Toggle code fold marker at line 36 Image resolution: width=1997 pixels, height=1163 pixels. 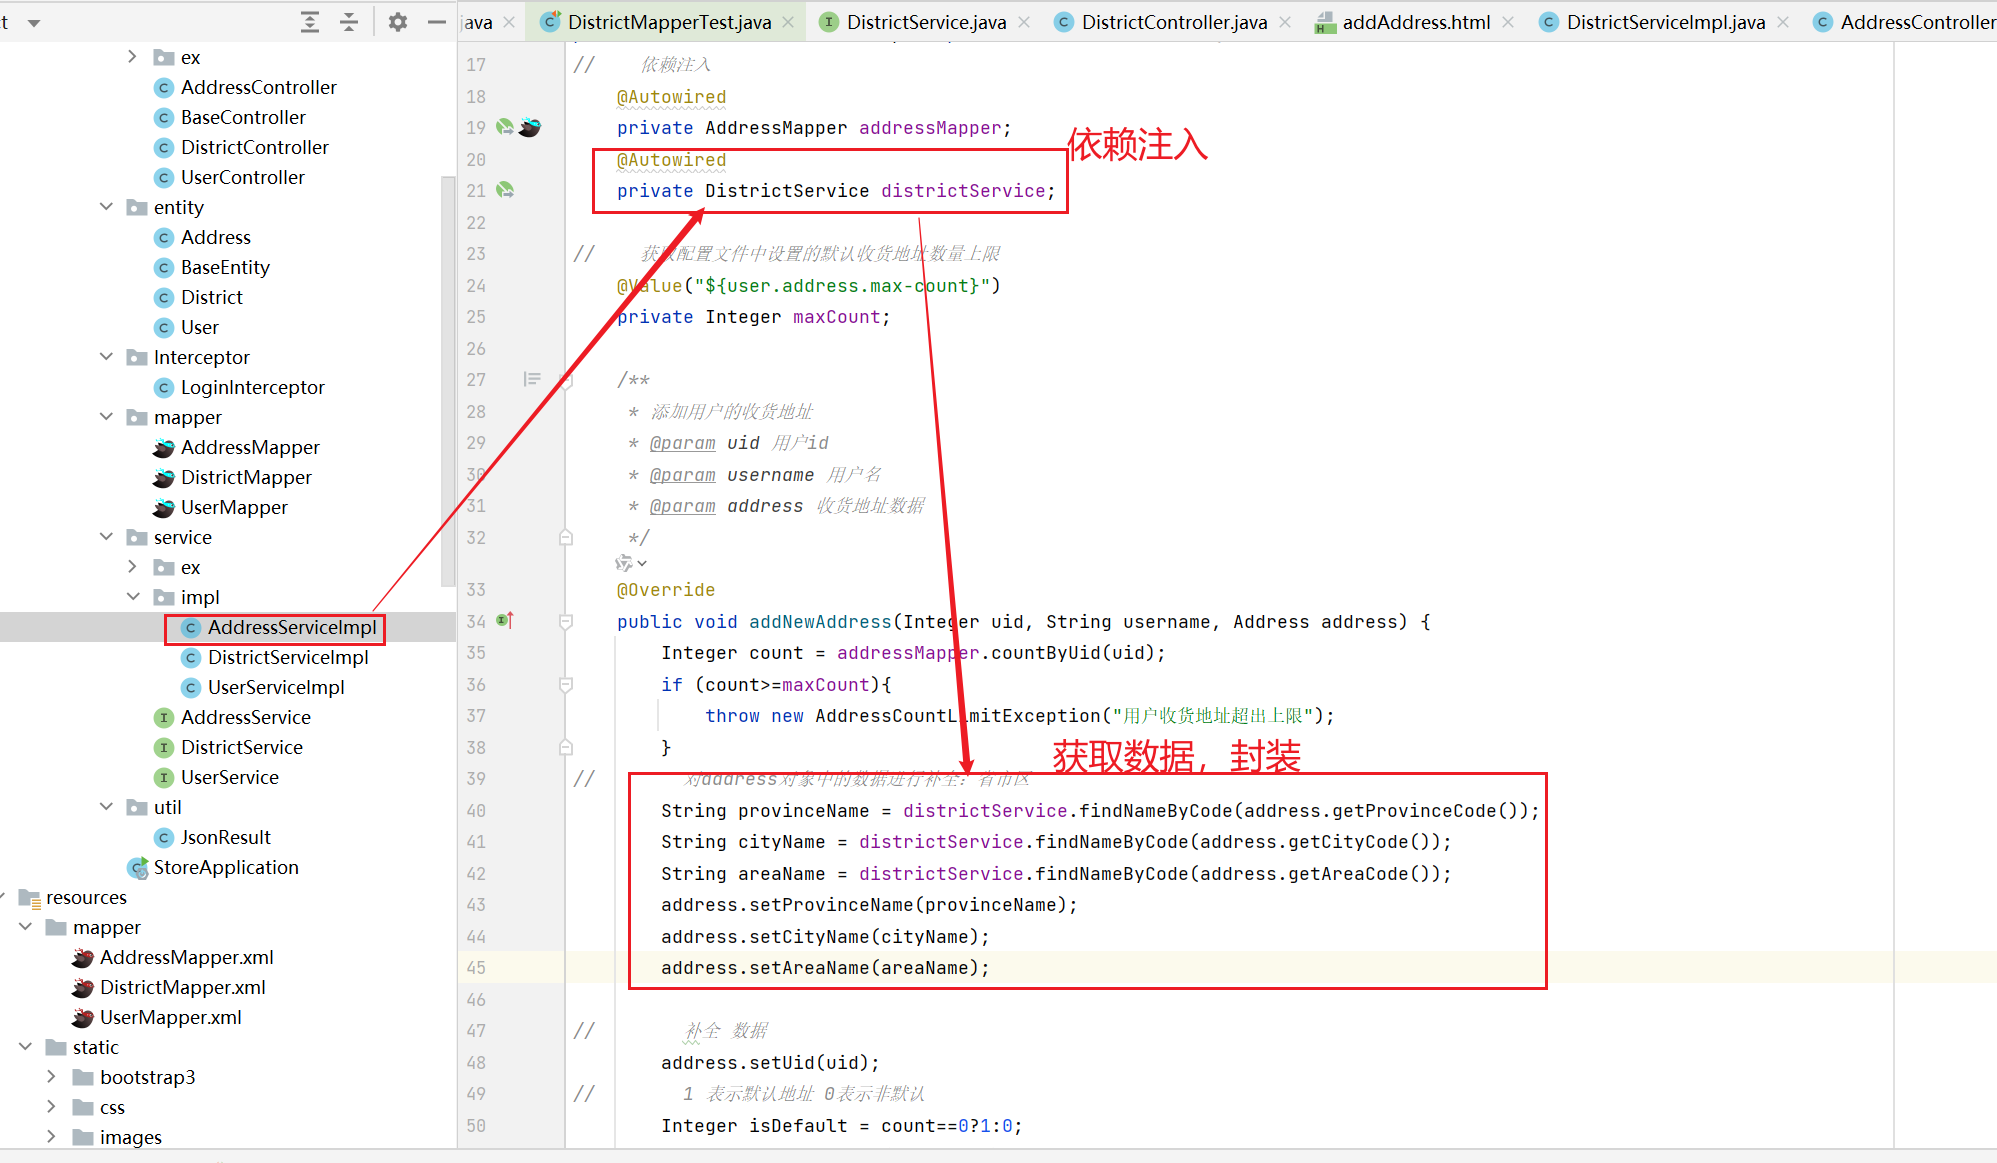click(566, 684)
